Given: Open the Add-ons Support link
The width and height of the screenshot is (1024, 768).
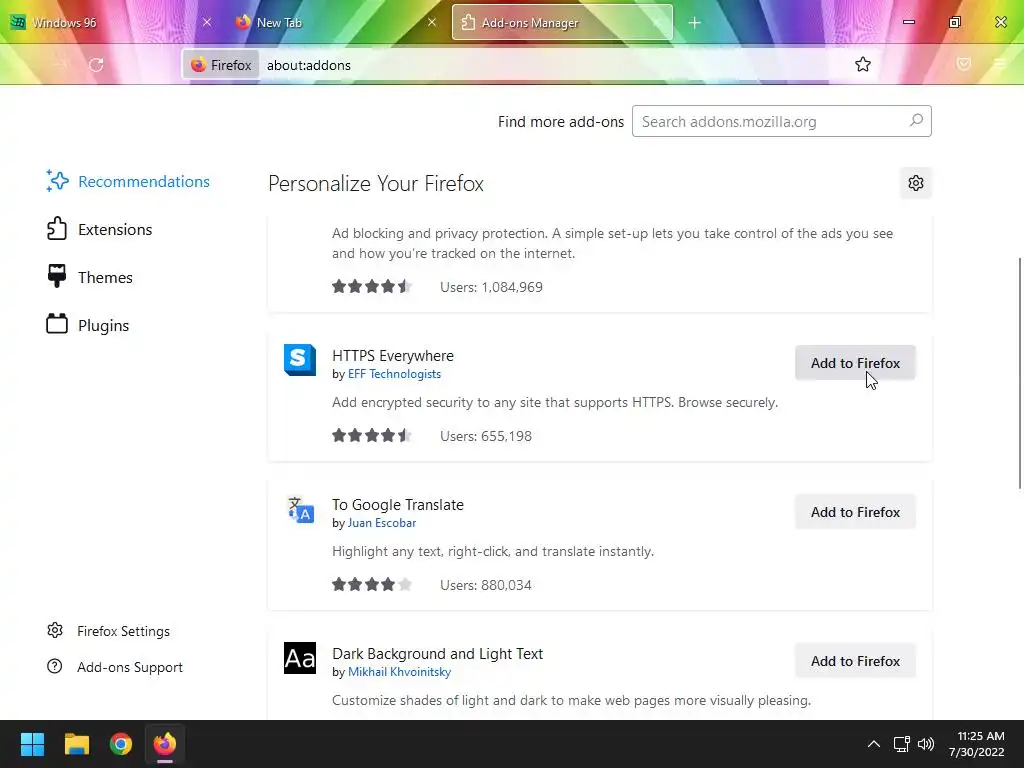Looking at the screenshot, I should (x=115, y=667).
